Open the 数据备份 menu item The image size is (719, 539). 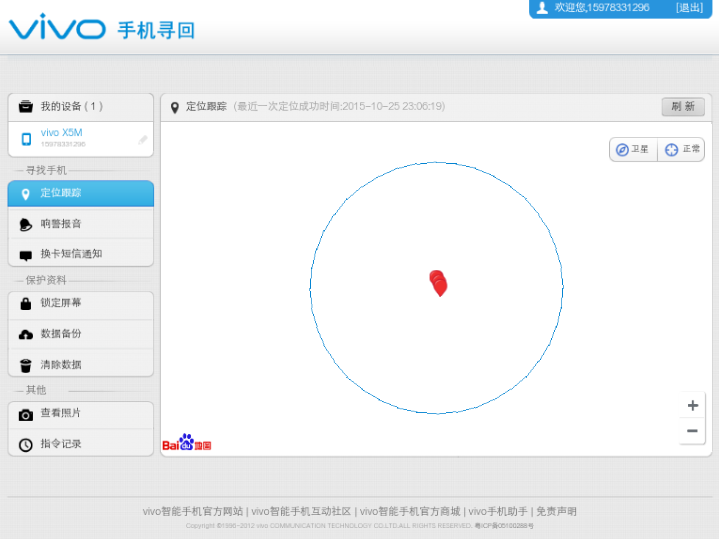coord(81,334)
